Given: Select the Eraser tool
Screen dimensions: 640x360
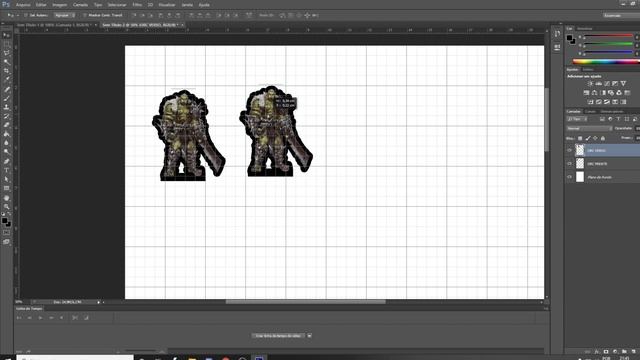Looking at the screenshot, I should click(7, 125).
